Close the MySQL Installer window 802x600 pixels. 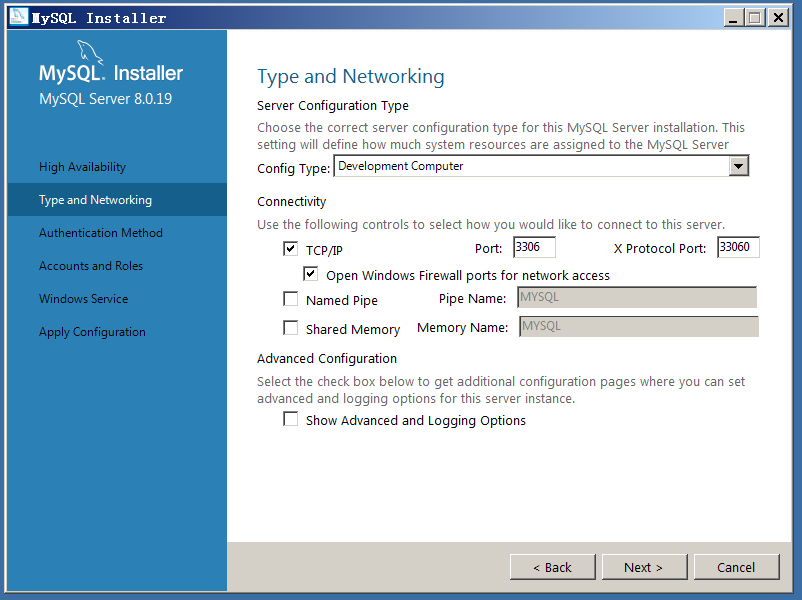pos(778,18)
